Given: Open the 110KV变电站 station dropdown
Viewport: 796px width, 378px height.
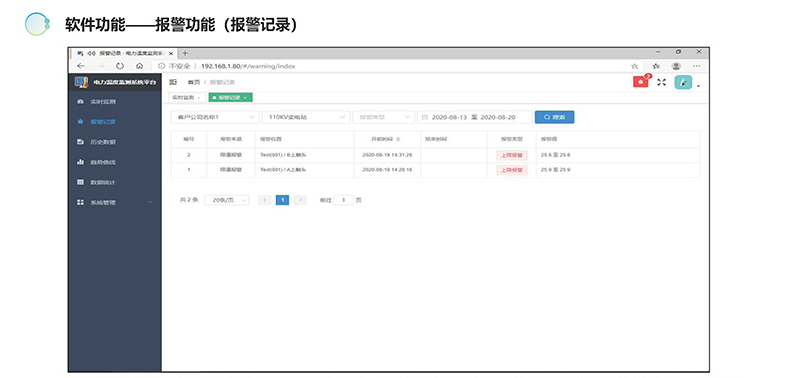Looking at the screenshot, I should [306, 117].
